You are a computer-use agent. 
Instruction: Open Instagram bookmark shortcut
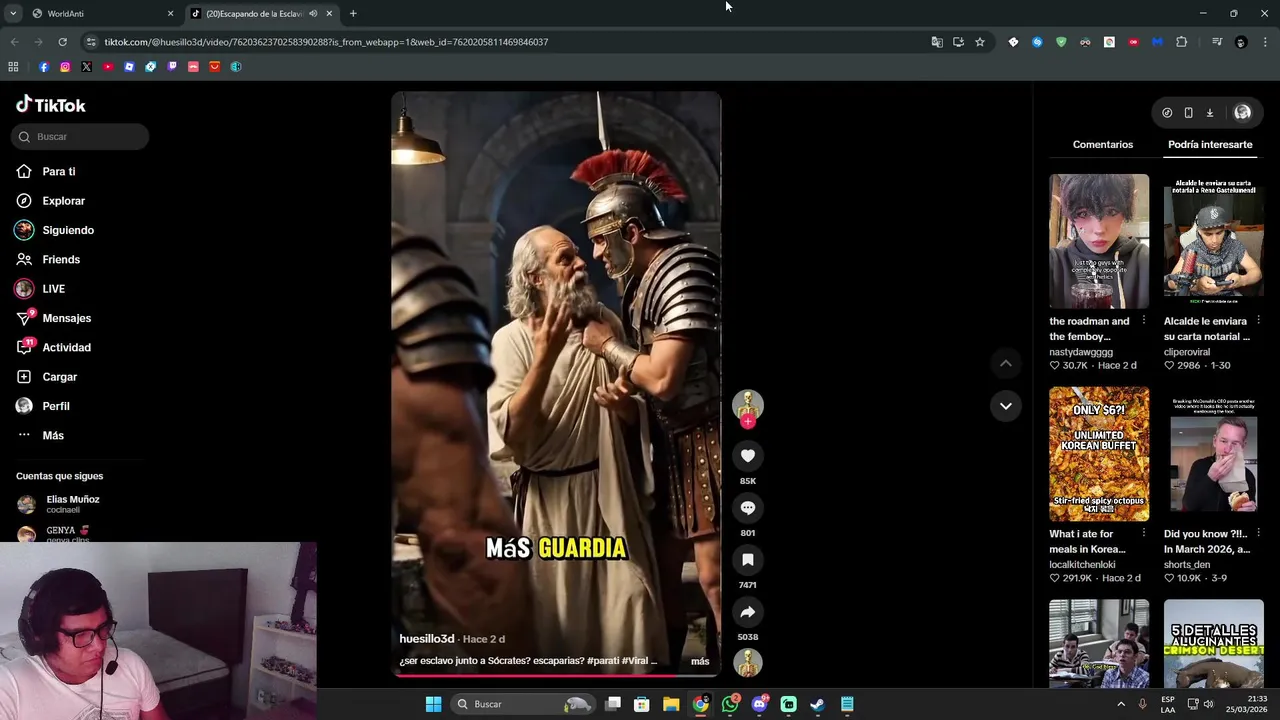click(x=65, y=67)
